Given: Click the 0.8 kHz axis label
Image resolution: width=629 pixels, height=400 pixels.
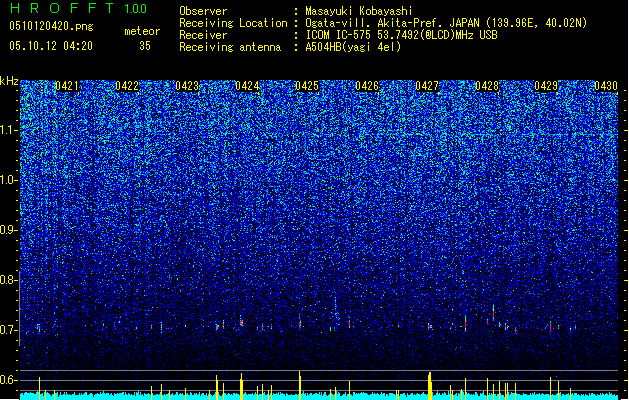Looking at the screenshot, I should pos(8,280).
